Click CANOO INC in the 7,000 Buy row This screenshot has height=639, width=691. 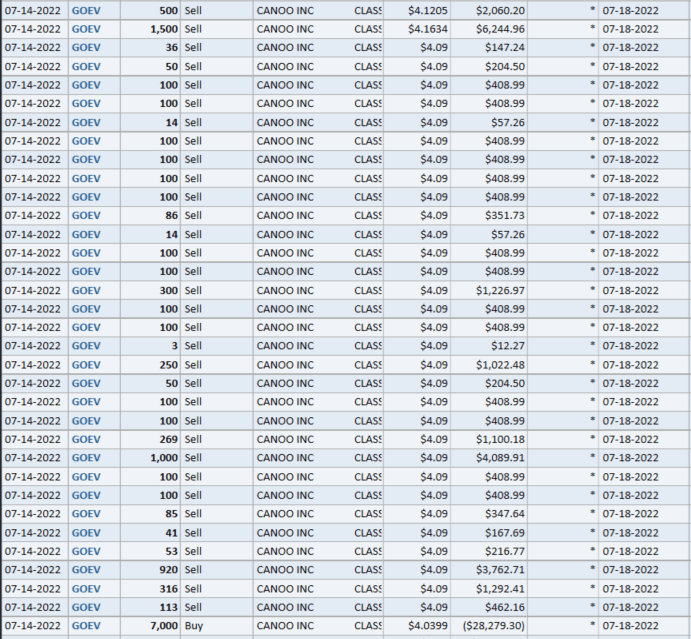(285, 626)
